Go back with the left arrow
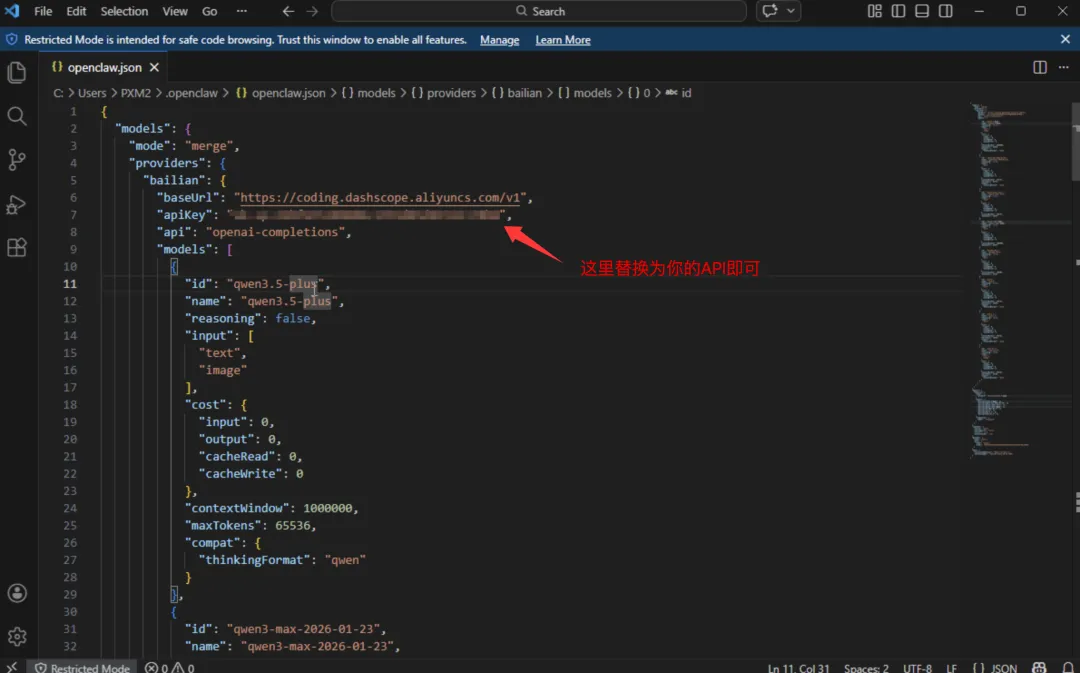 click(289, 11)
